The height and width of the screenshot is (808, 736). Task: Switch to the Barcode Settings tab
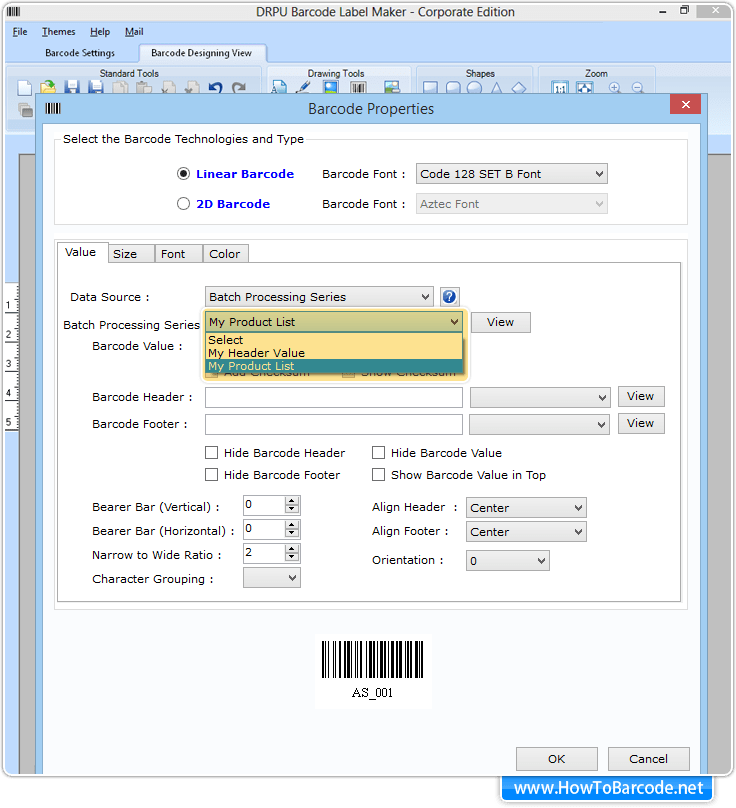(80, 53)
